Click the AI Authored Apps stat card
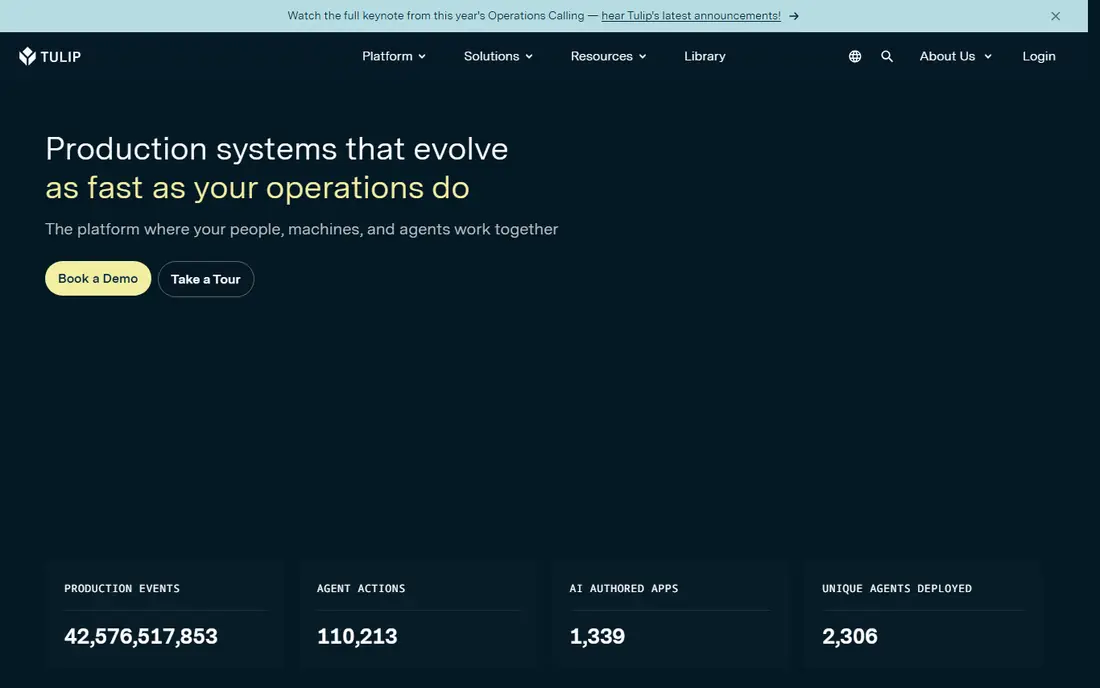 pos(671,614)
